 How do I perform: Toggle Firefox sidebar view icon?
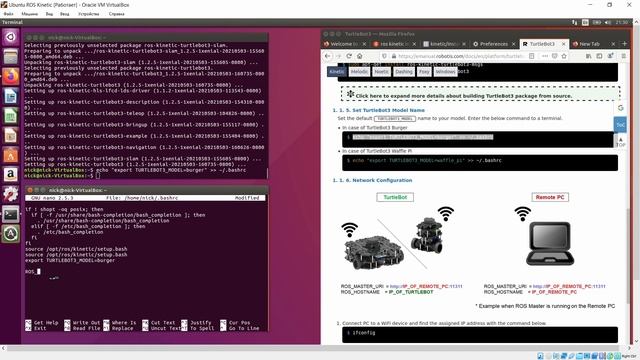[x=599, y=56]
